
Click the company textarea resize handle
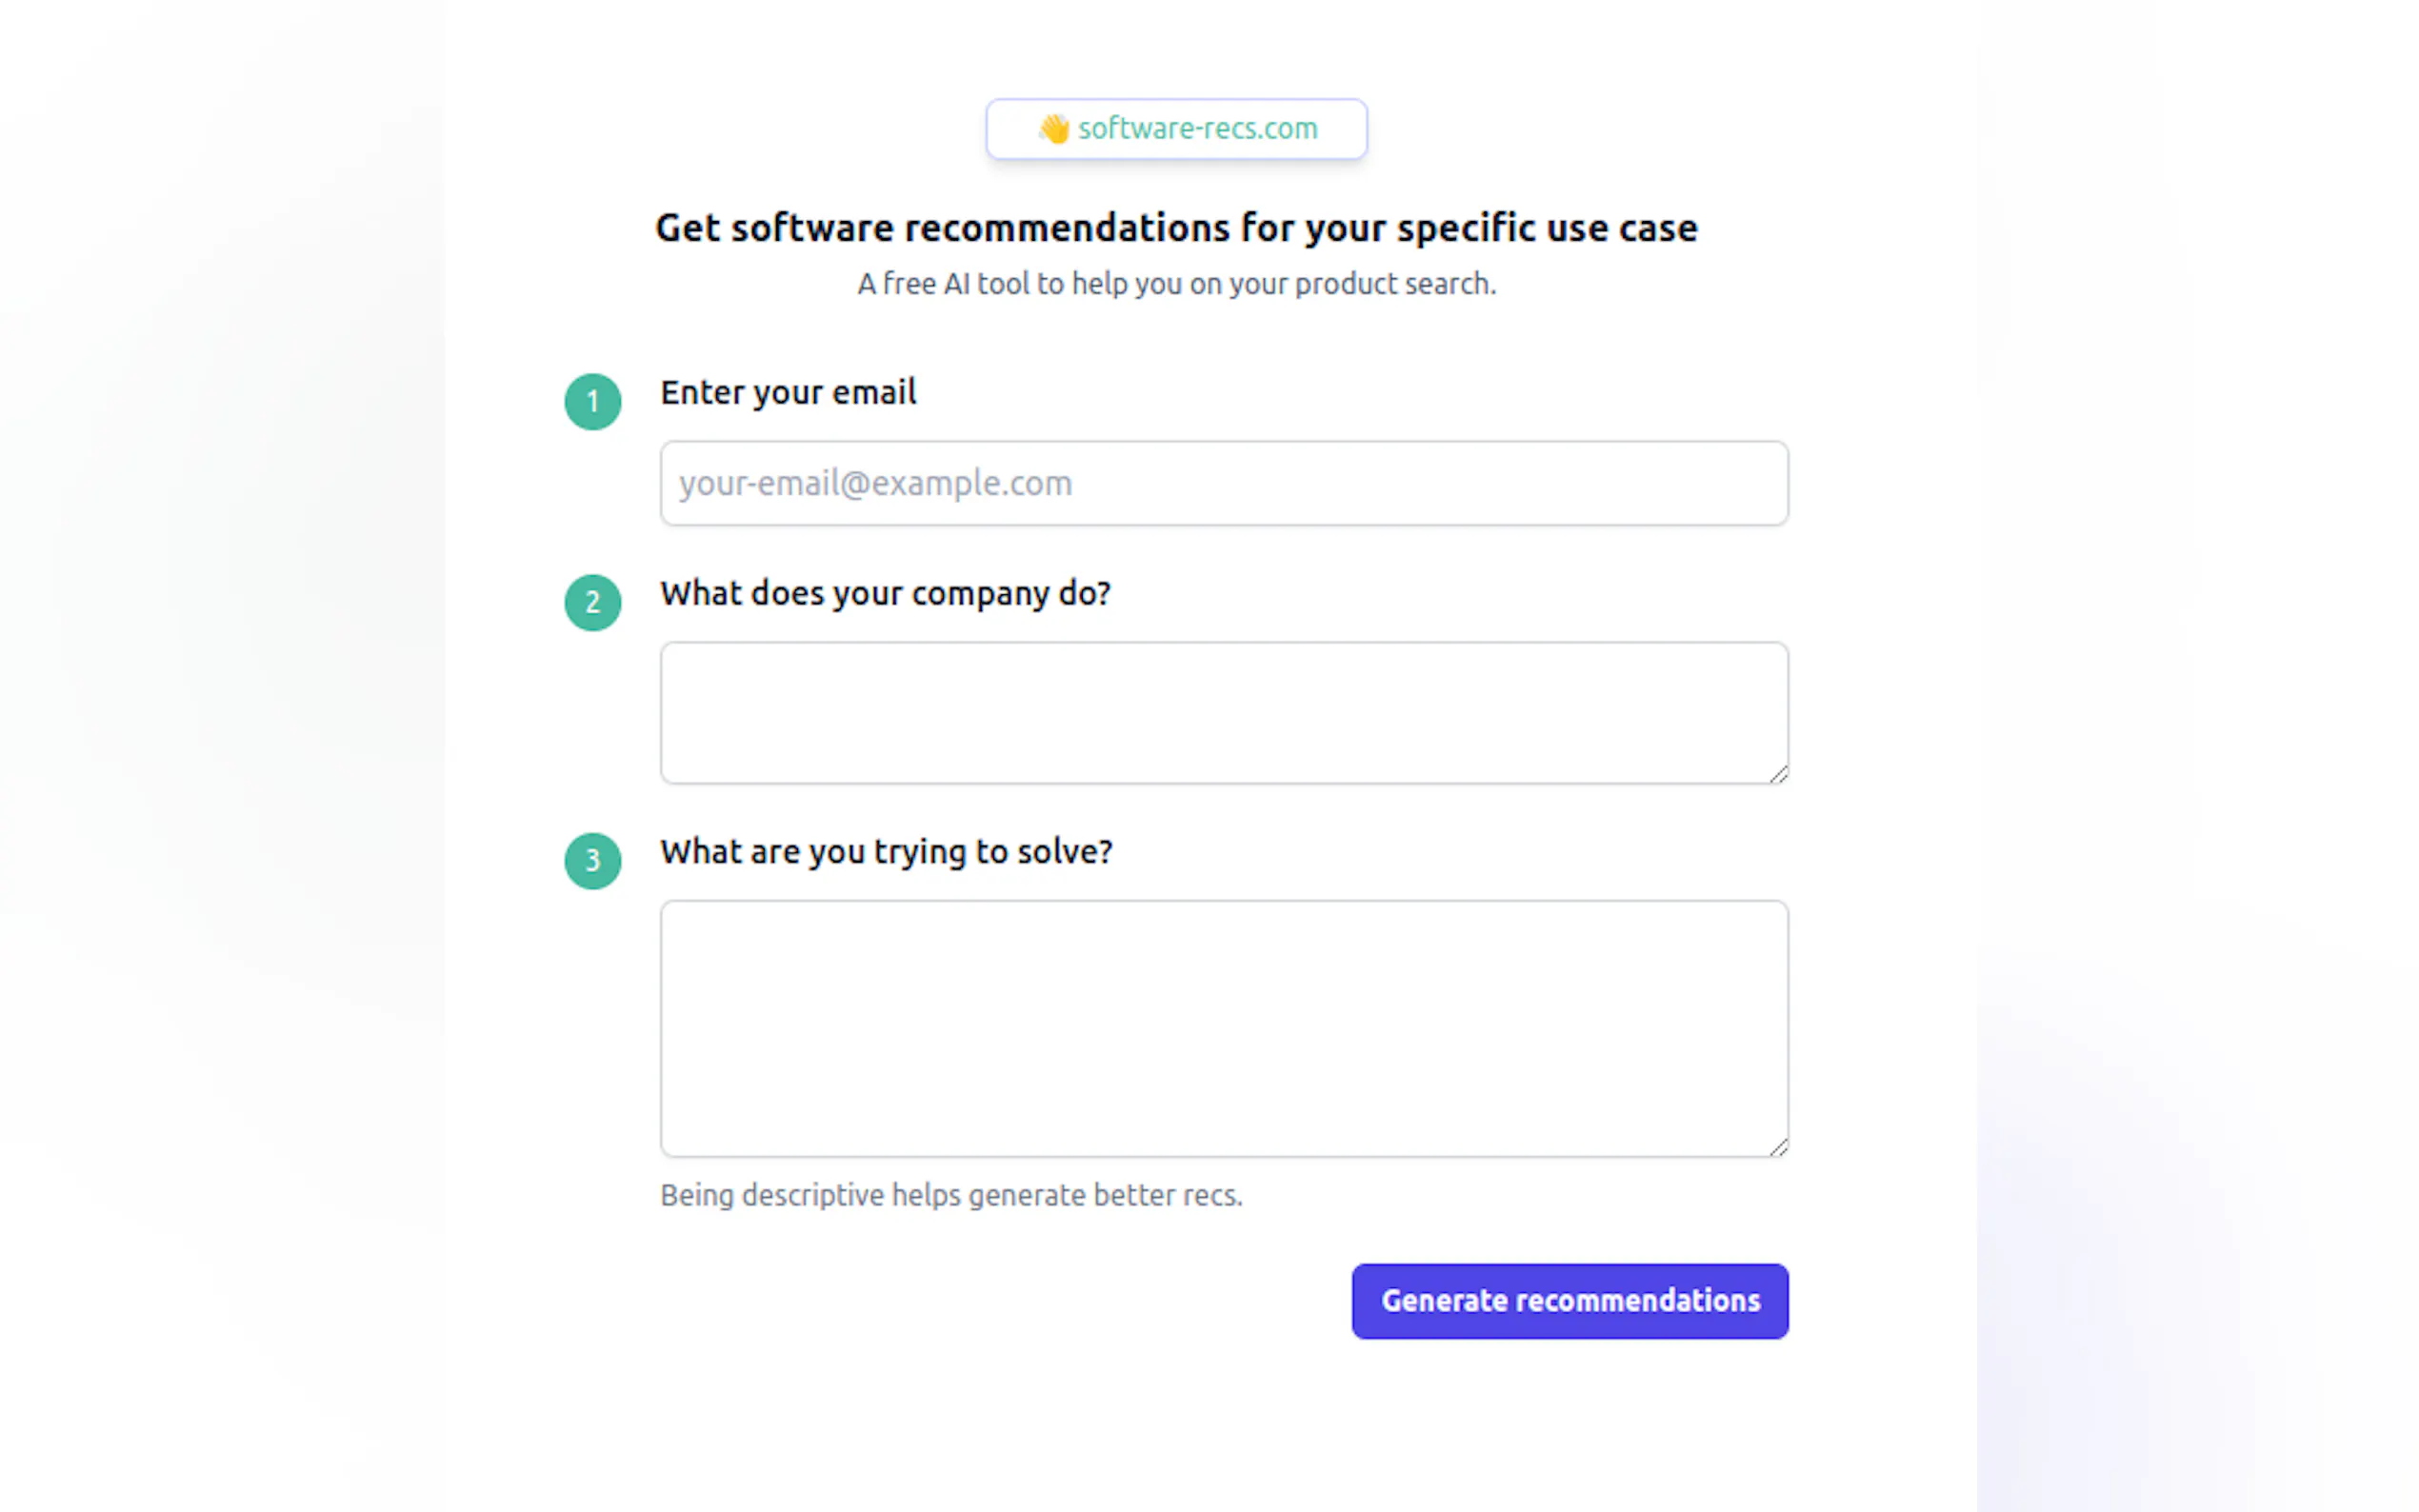1778,774
